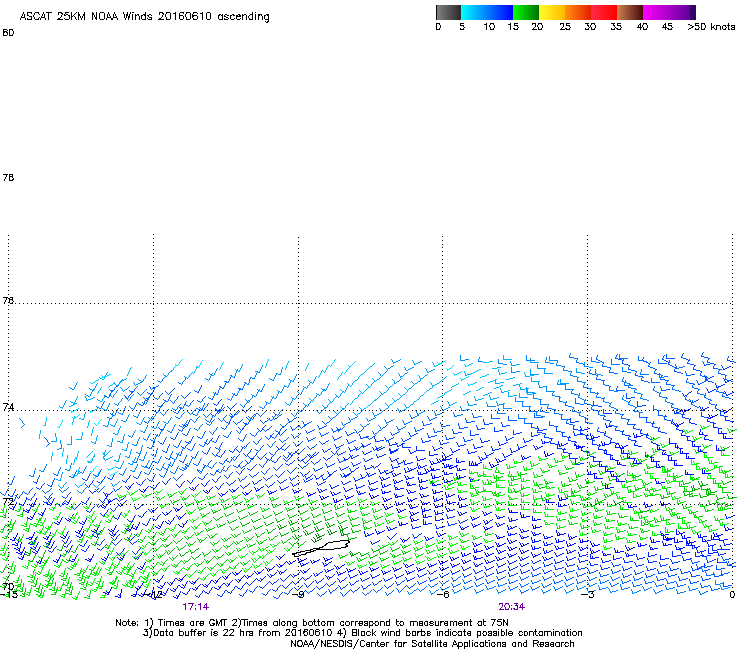
Task: Click the '40' legend tick label
Action: tap(642, 27)
